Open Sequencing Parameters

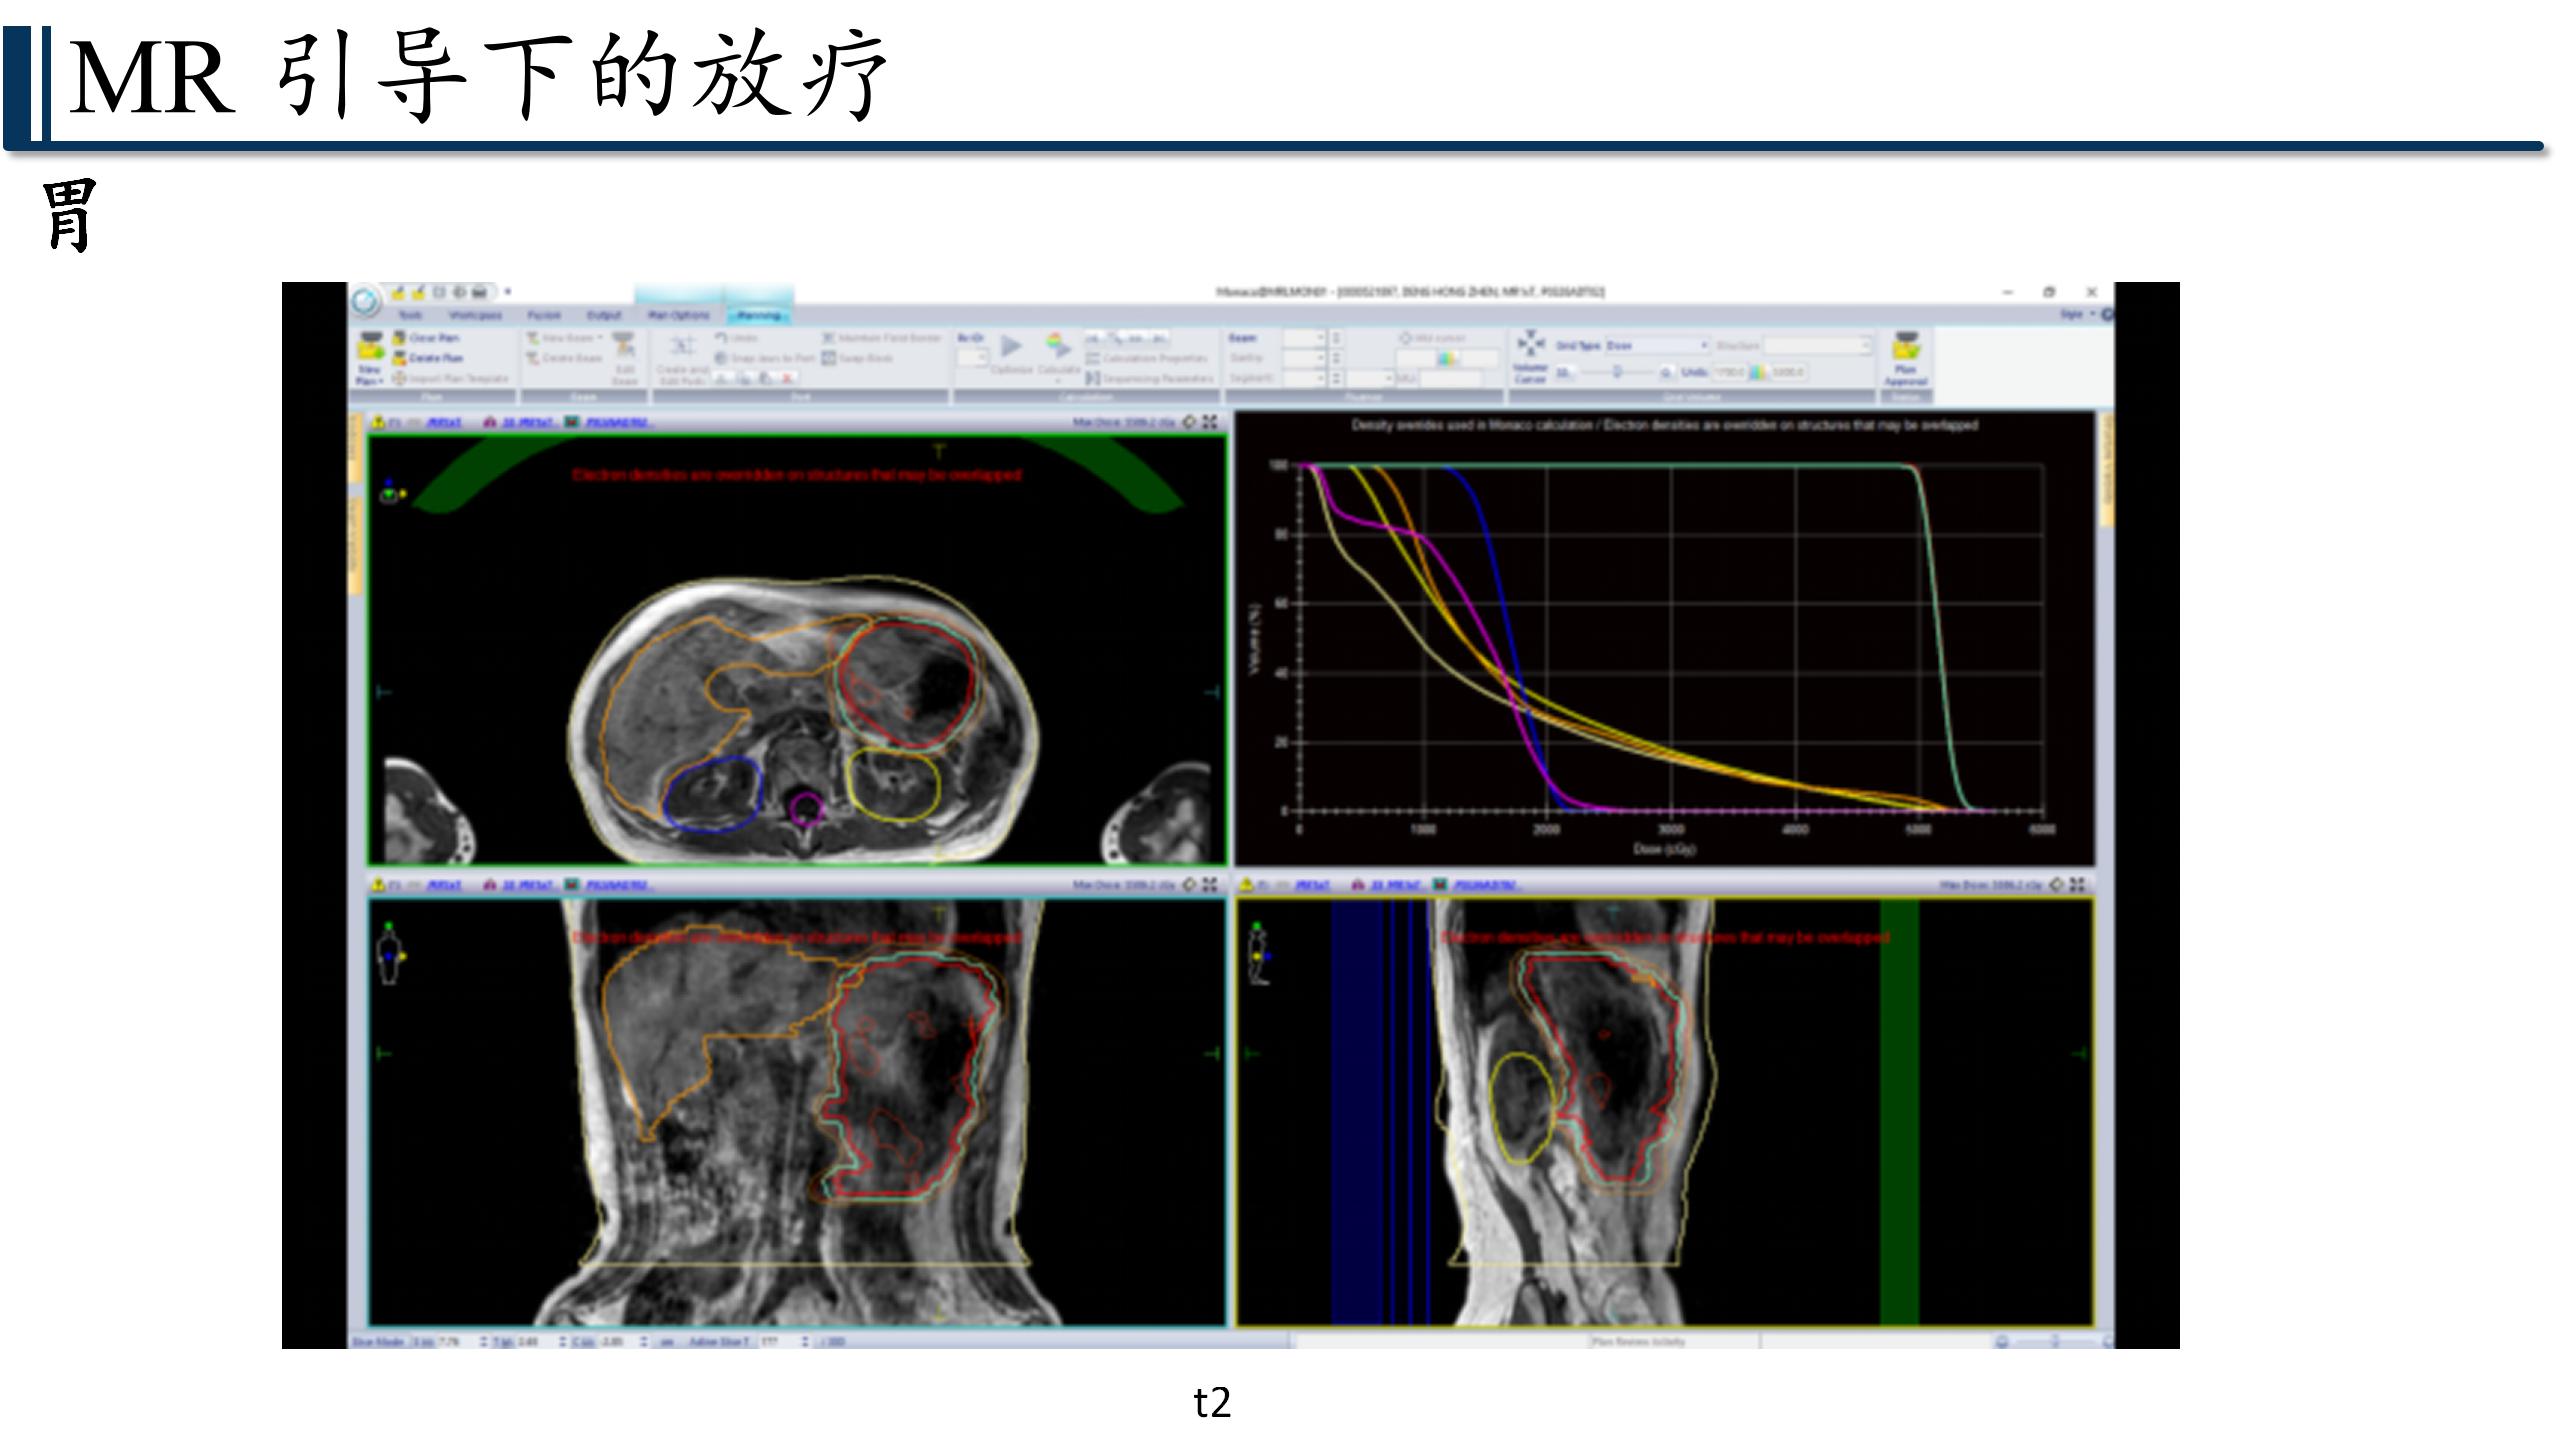click(1150, 379)
